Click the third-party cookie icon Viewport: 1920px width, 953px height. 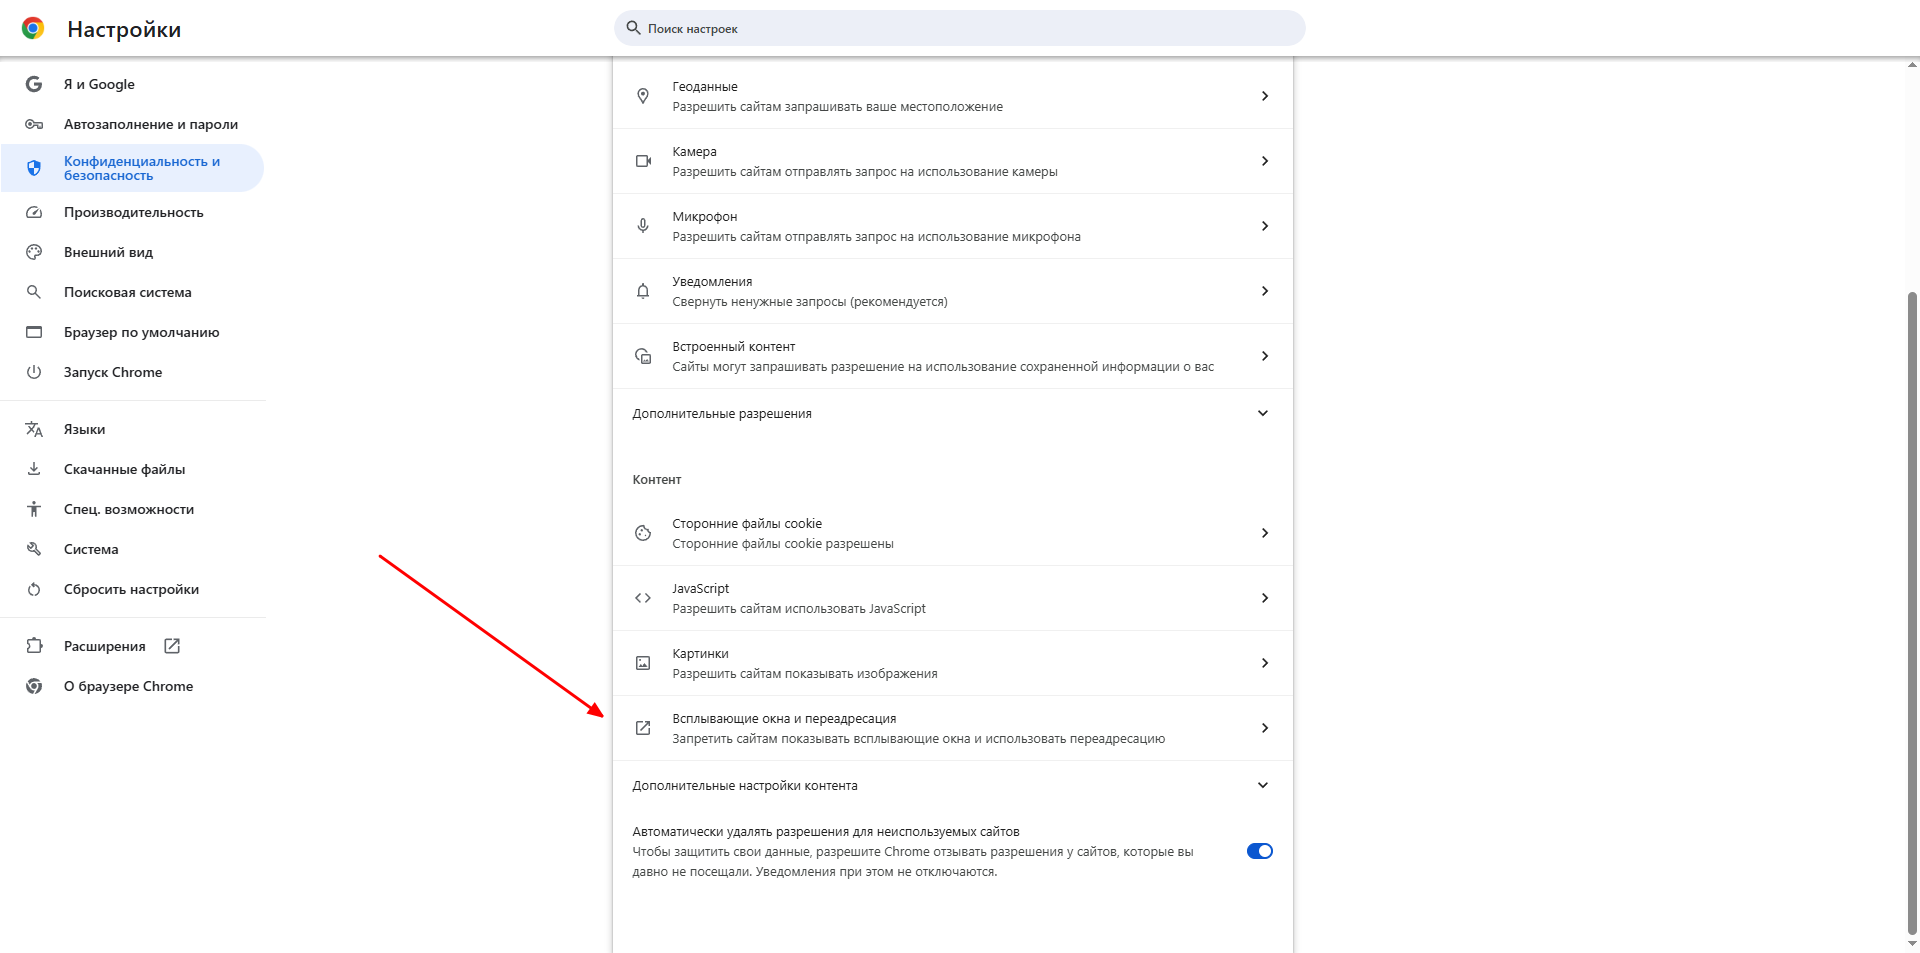[x=643, y=533]
